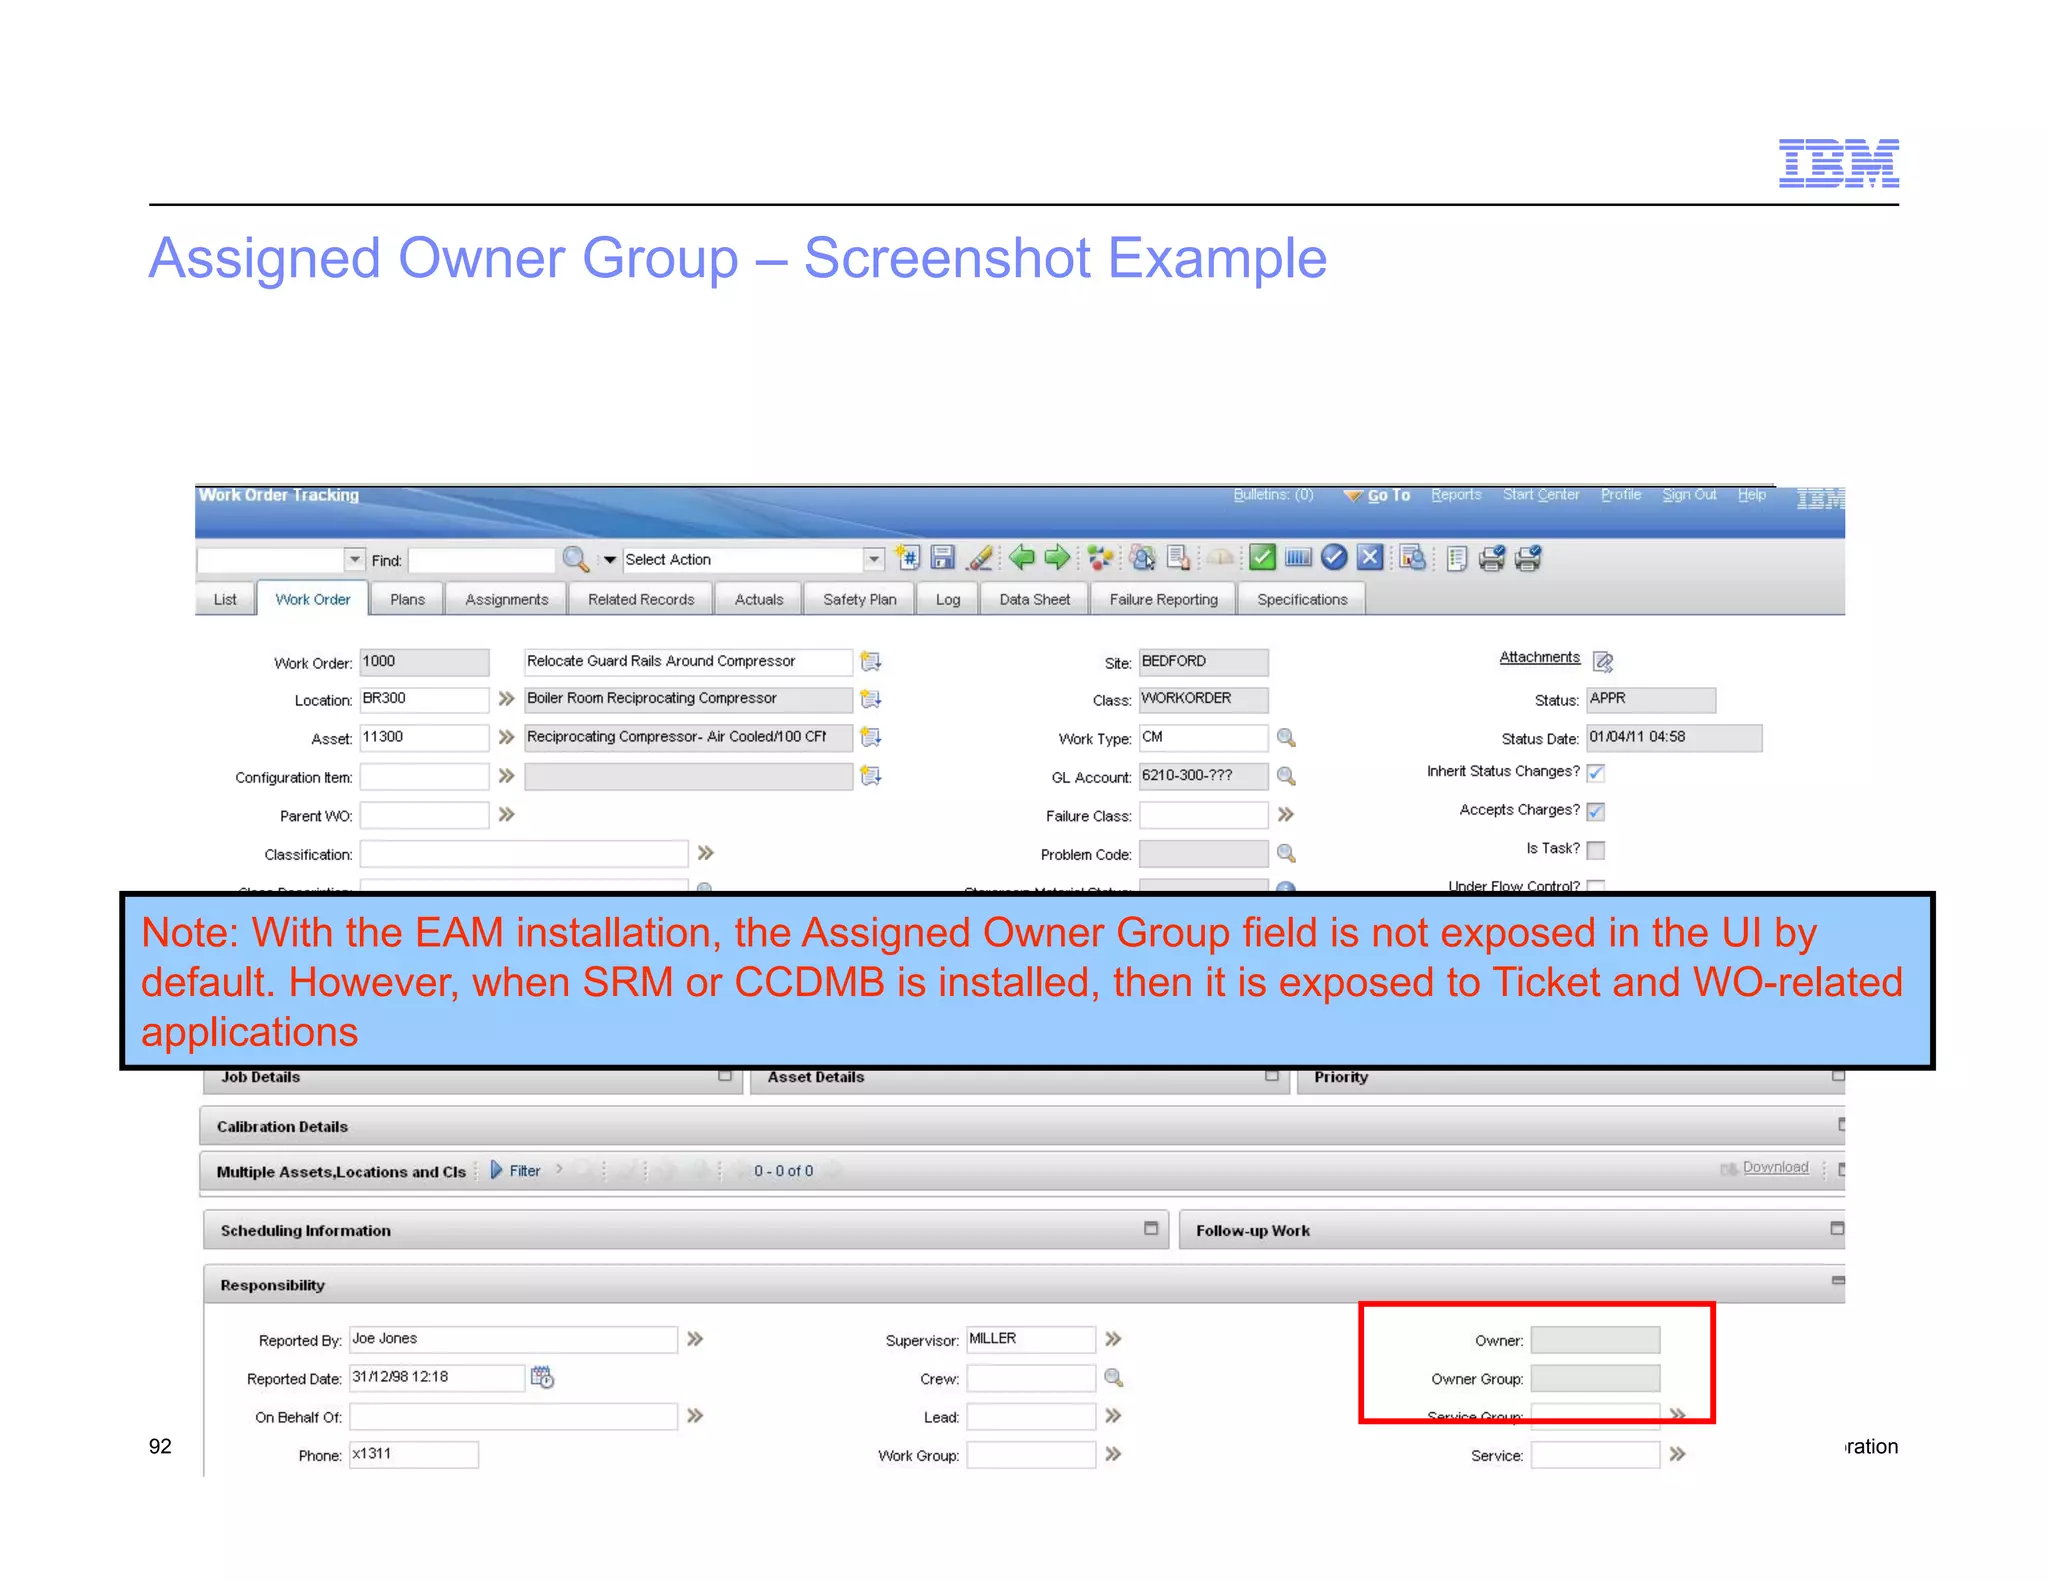Click the document with hand icon
2048x1582 pixels.
tap(1179, 558)
